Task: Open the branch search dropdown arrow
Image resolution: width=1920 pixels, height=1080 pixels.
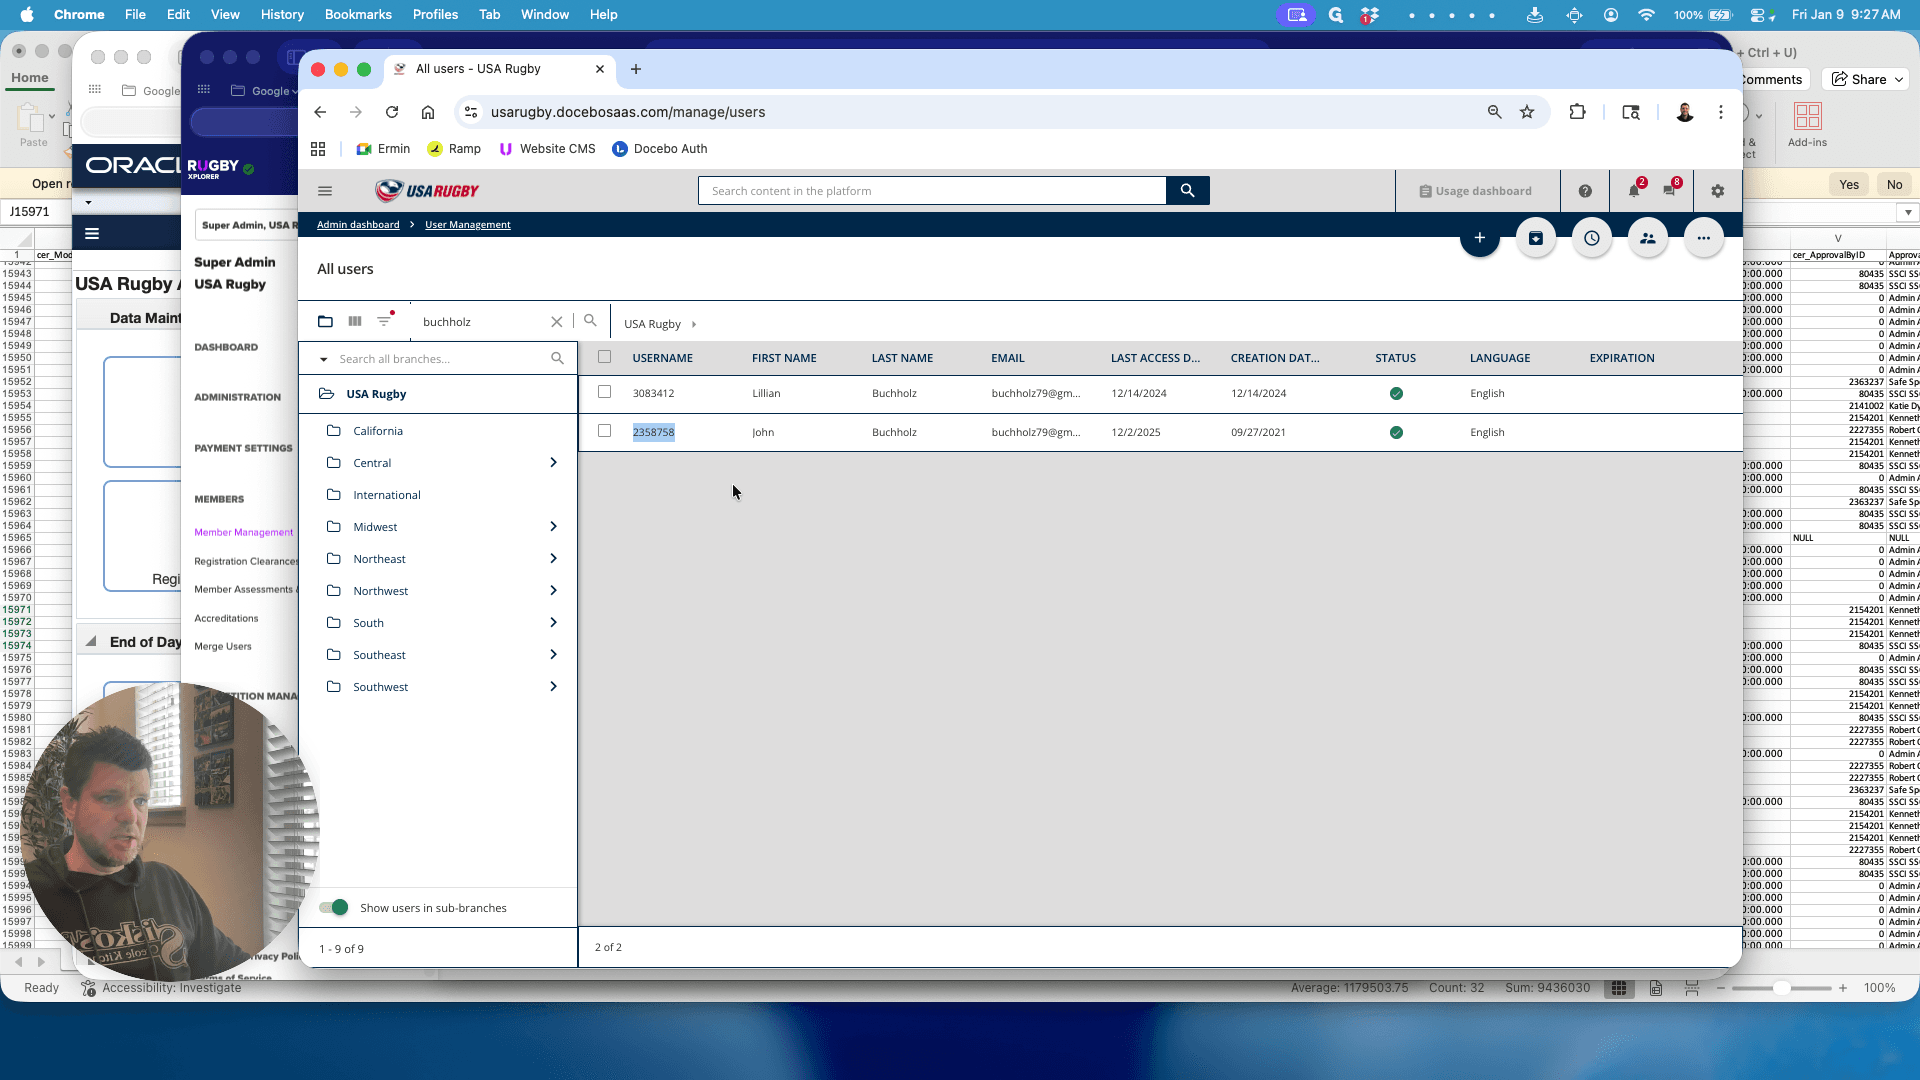Action: (x=323, y=359)
